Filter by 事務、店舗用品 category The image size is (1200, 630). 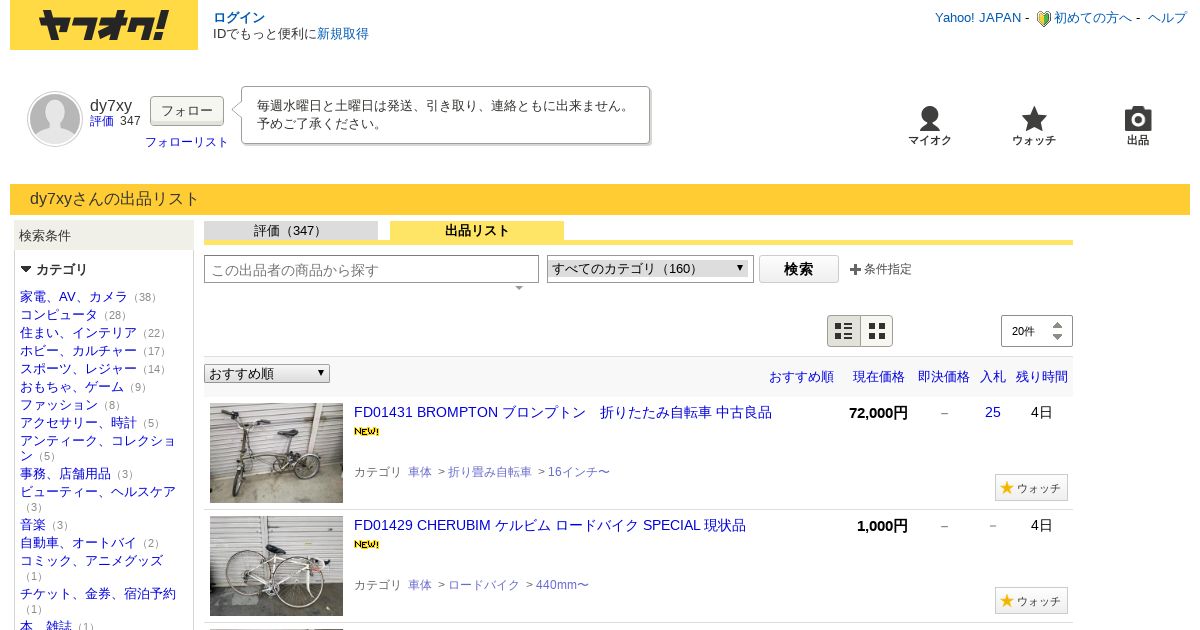pos(65,474)
